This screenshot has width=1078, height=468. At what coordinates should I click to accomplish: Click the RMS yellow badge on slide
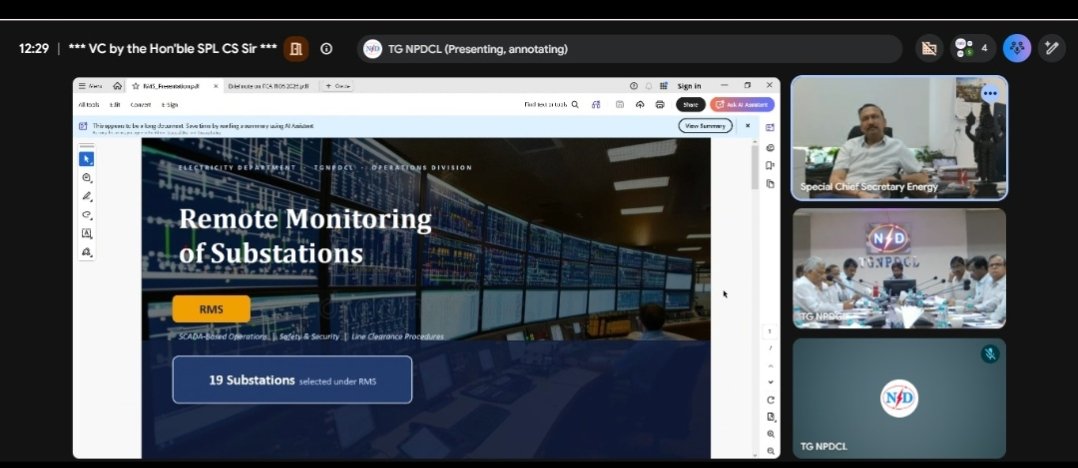211,309
